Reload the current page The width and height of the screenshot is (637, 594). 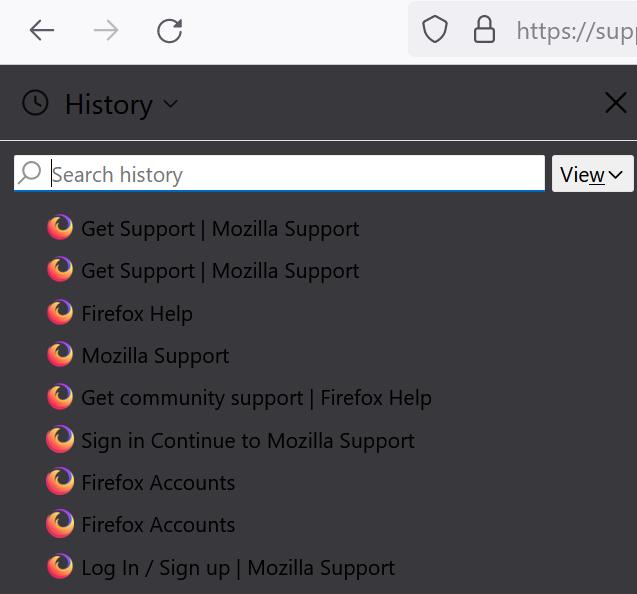click(170, 30)
